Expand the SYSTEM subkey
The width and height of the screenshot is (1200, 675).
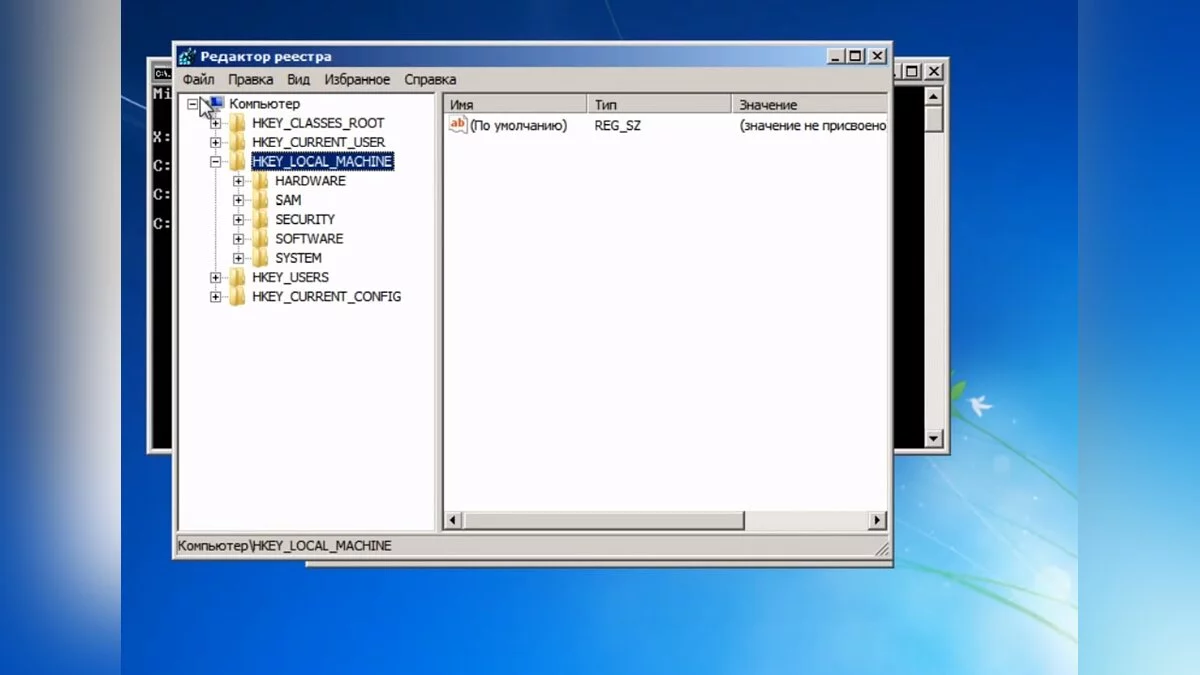[238, 258]
